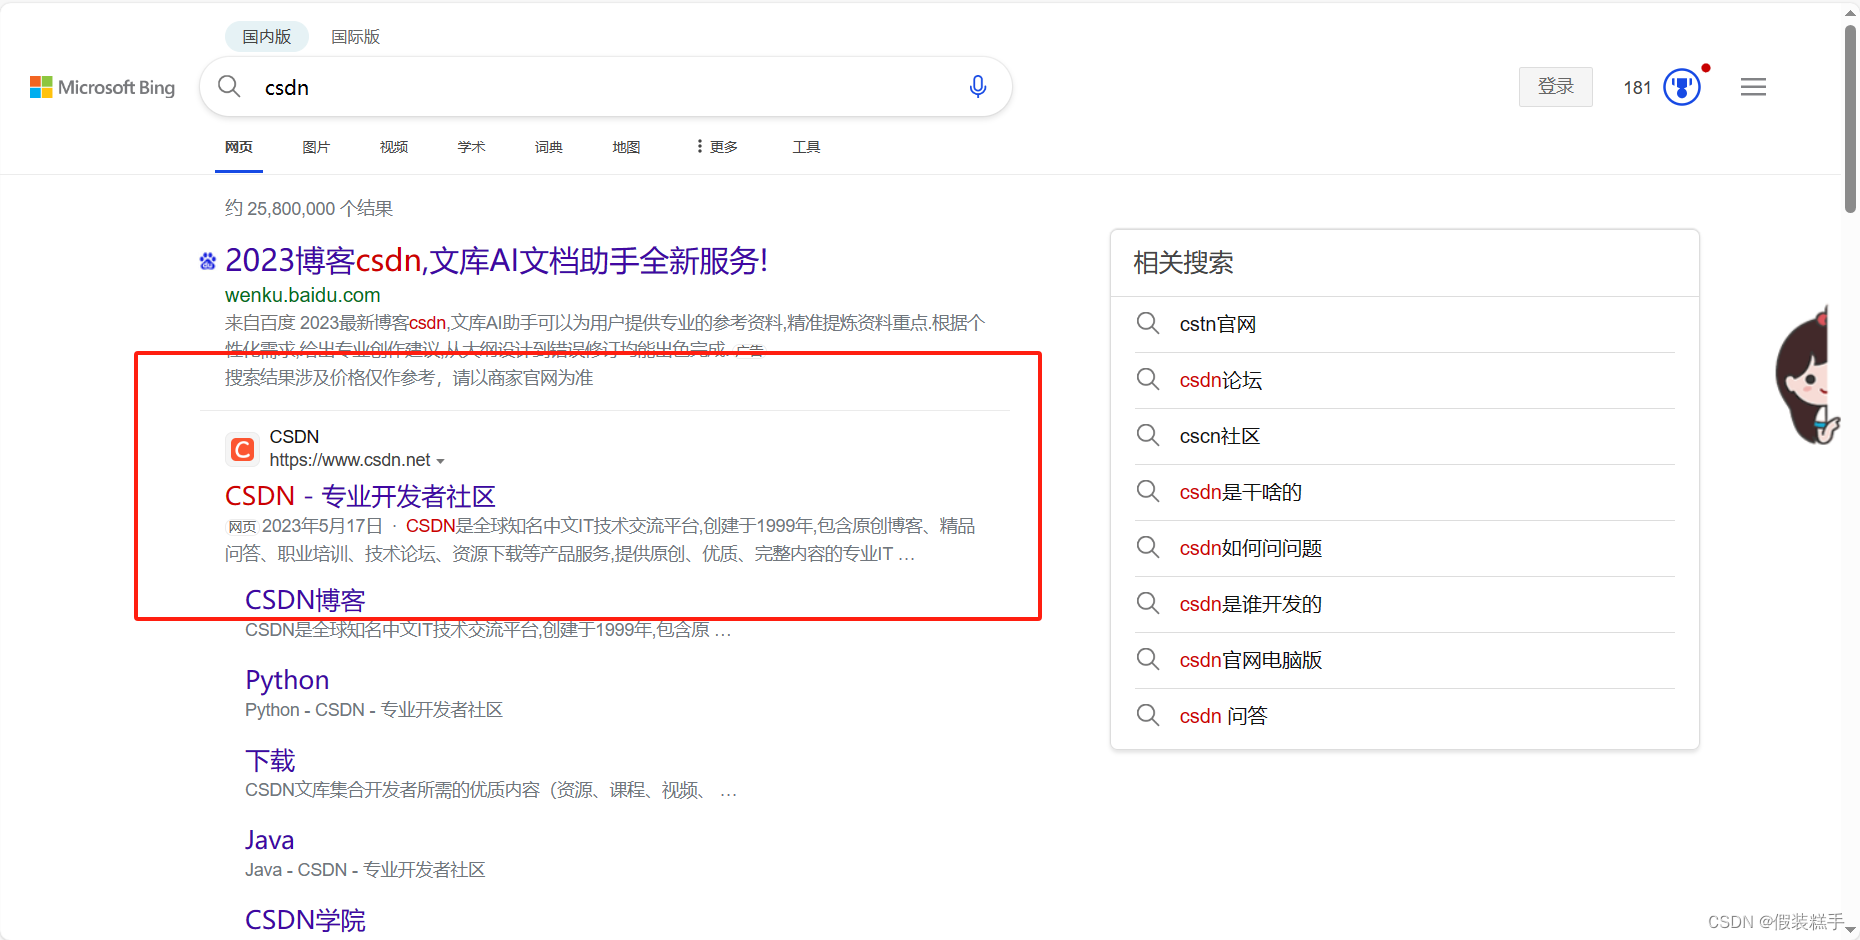1860x940 pixels.
Task: Click the scrollbar down arrow
Action: pyautogui.click(x=1850, y=929)
